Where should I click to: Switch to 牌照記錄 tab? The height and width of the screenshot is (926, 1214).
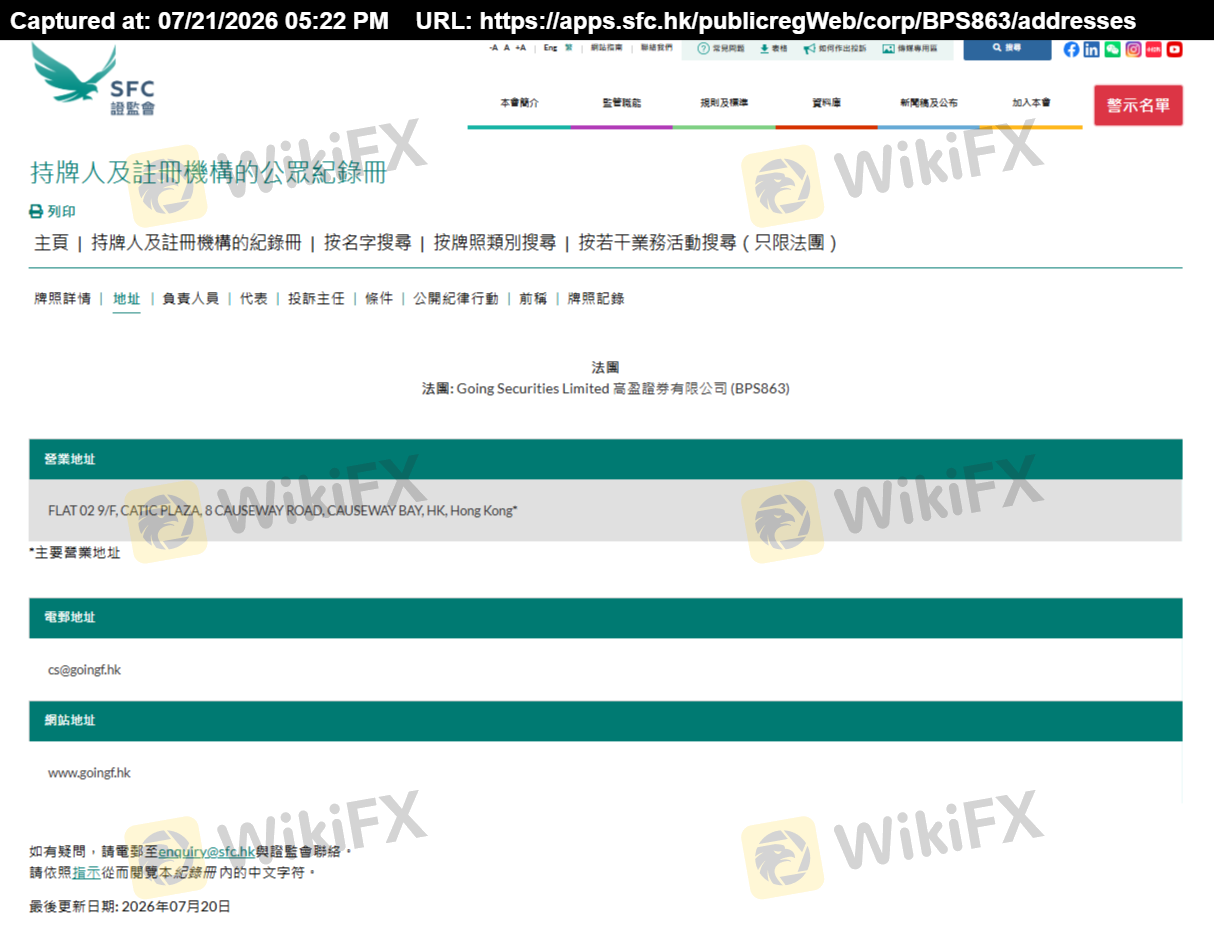(596, 298)
